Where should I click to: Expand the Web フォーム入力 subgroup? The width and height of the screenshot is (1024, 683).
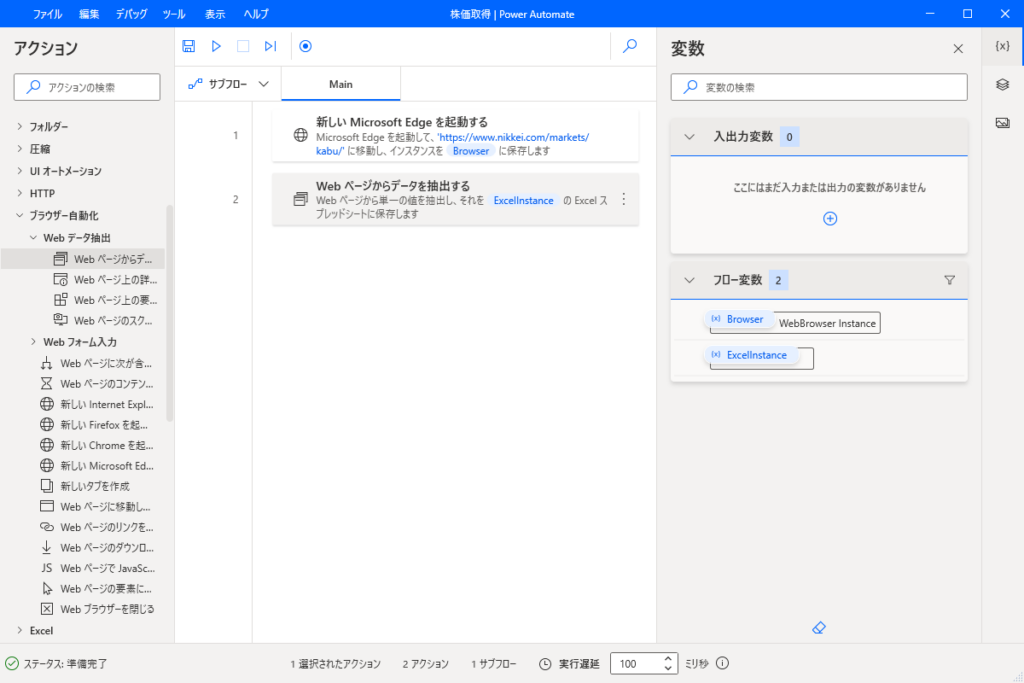click(x=33, y=342)
